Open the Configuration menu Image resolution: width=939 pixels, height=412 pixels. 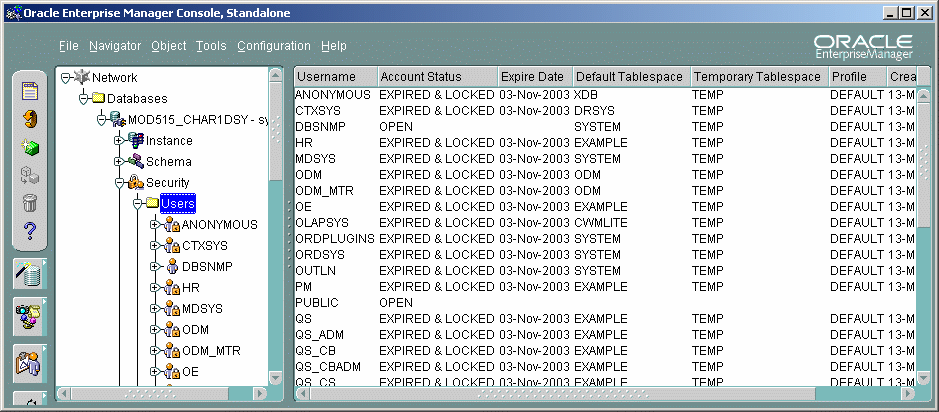tap(274, 46)
